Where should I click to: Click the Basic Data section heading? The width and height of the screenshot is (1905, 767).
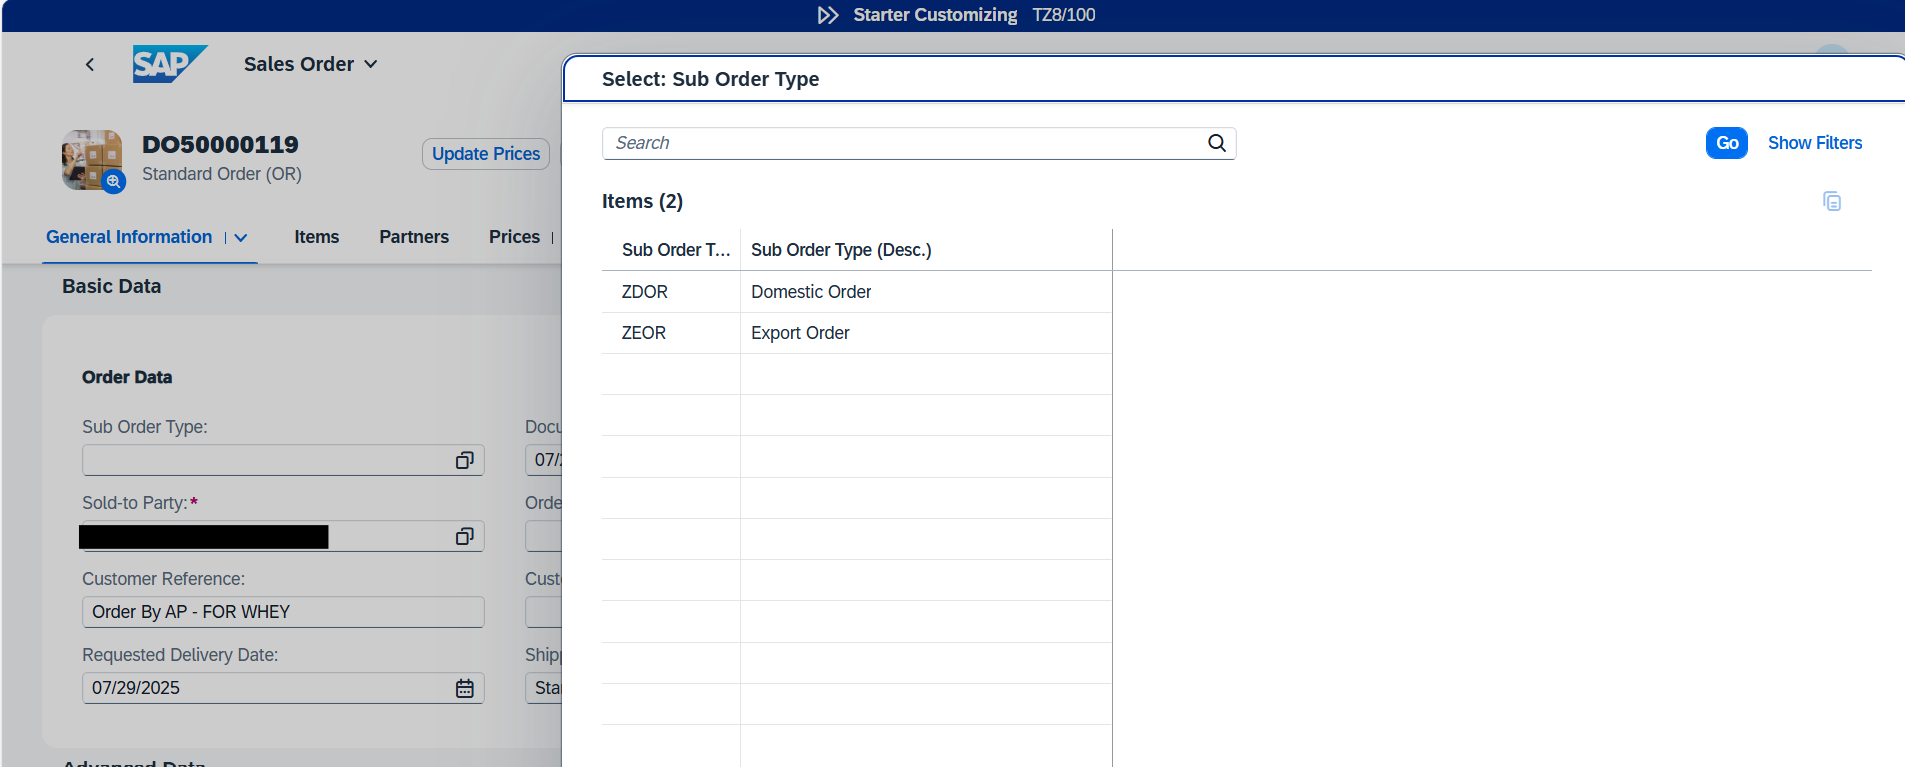[x=112, y=286]
